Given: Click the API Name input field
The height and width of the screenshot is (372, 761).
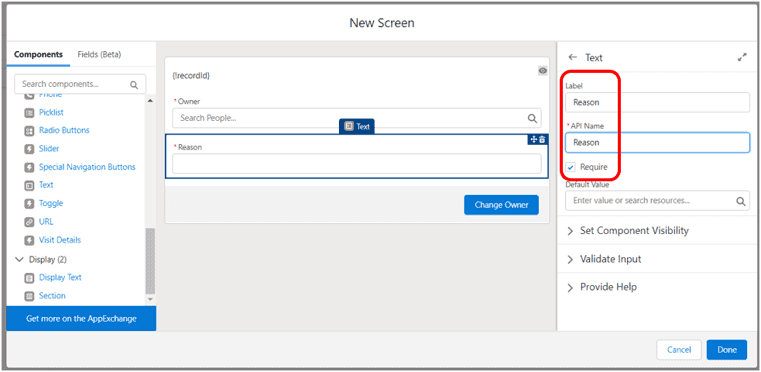Looking at the screenshot, I should (x=657, y=143).
